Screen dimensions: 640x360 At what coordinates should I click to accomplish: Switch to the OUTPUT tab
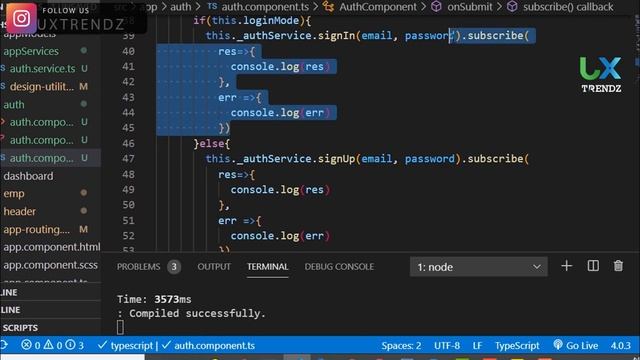214,267
